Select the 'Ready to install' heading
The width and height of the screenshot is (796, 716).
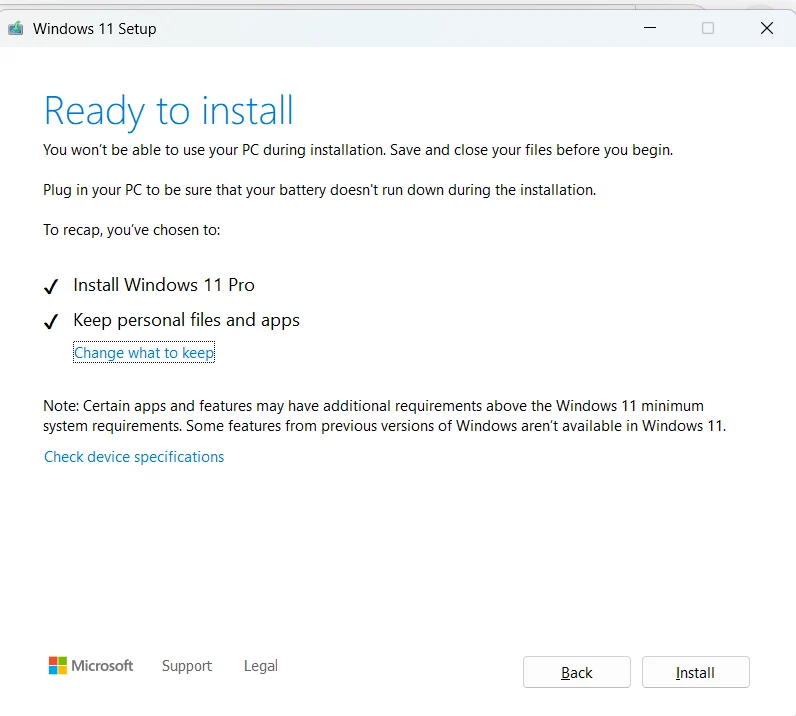[x=169, y=111]
